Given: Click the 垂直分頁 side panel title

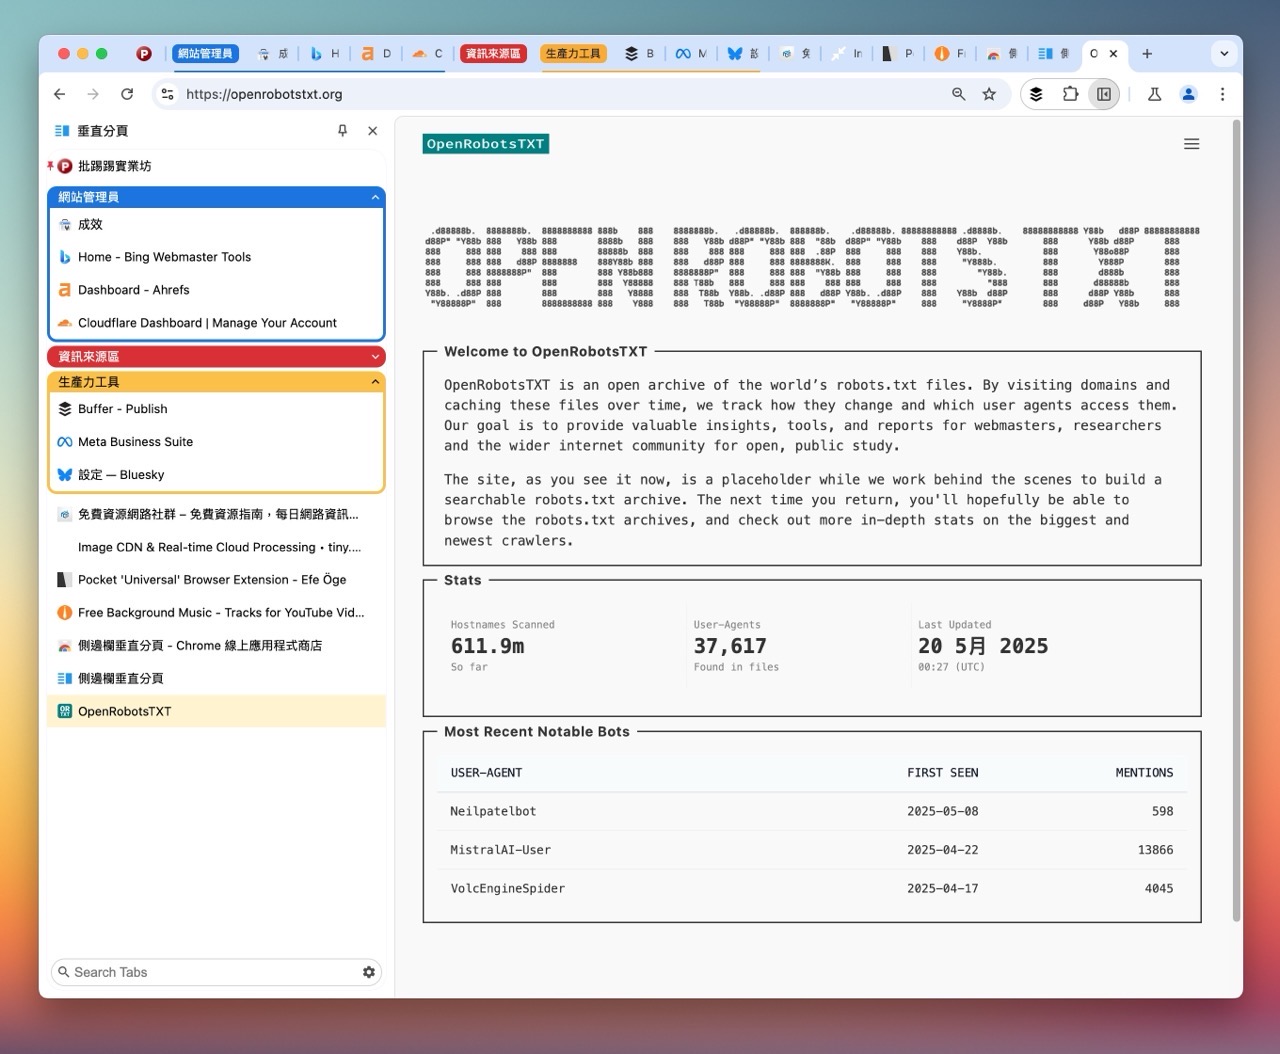Looking at the screenshot, I should [103, 131].
